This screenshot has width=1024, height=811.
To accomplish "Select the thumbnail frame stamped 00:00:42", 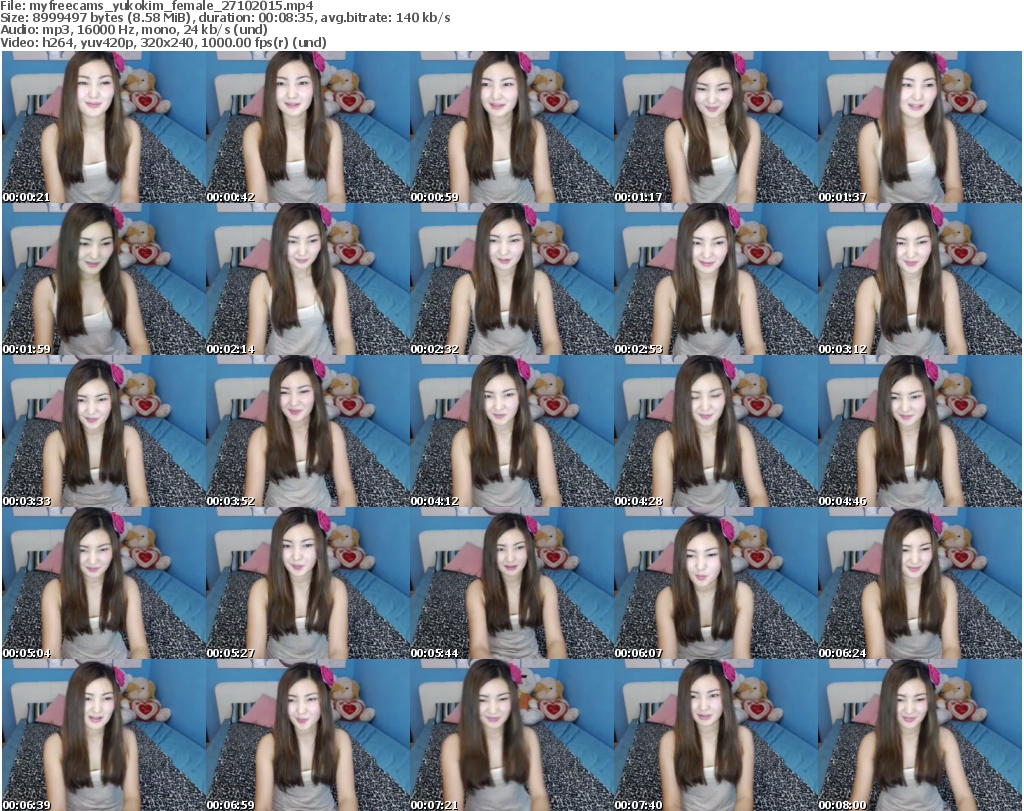I will pos(308,127).
